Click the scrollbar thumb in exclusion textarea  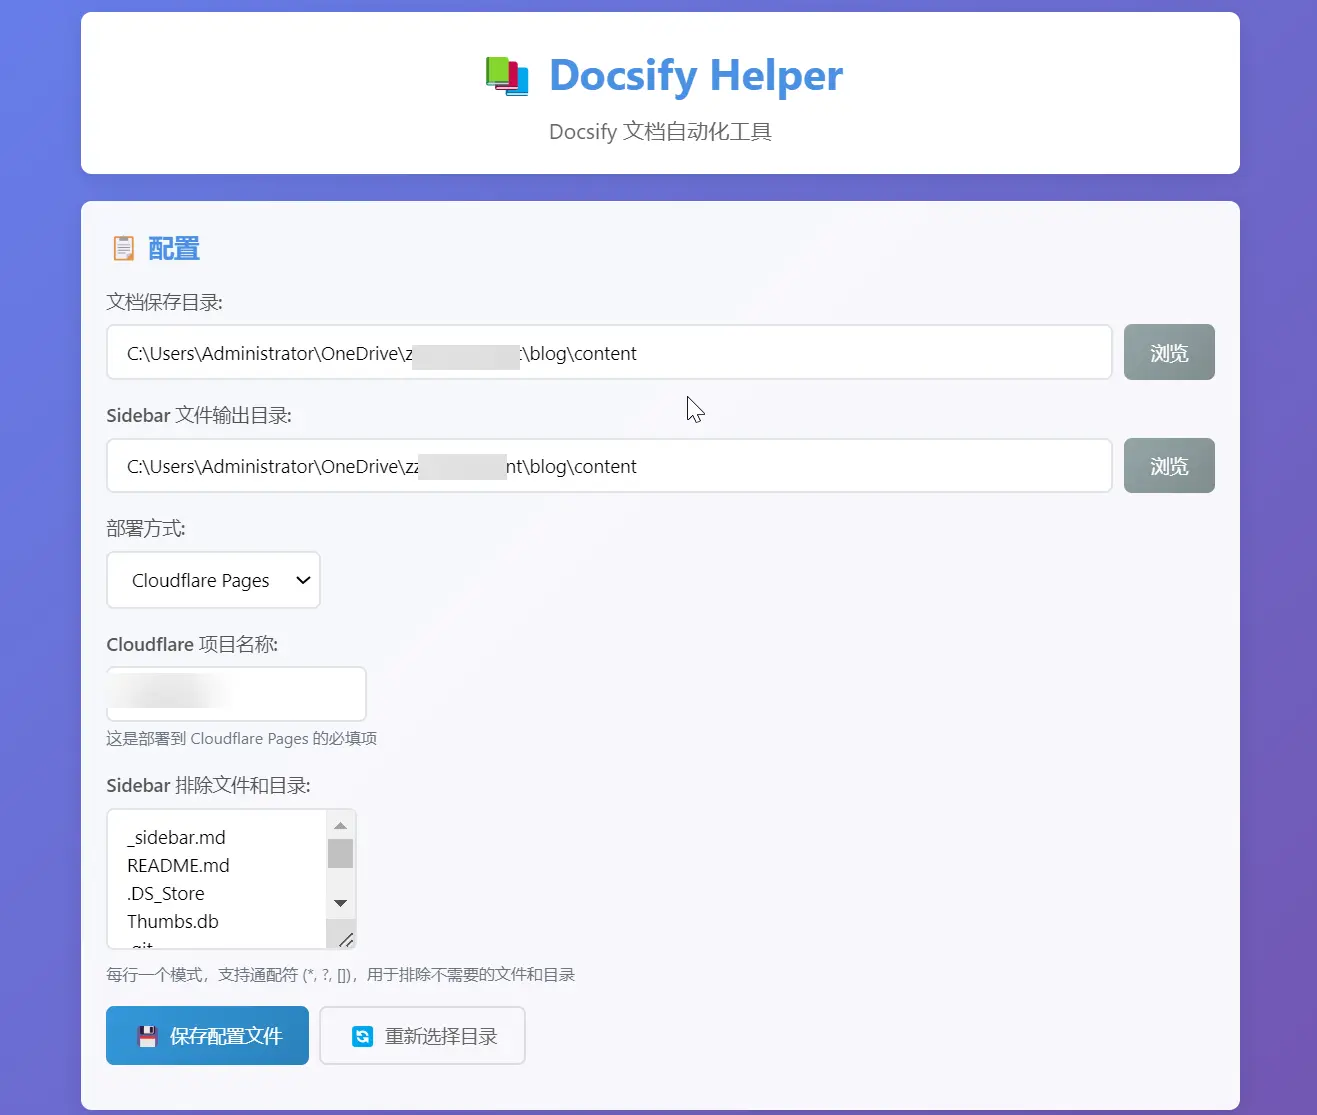(x=340, y=853)
